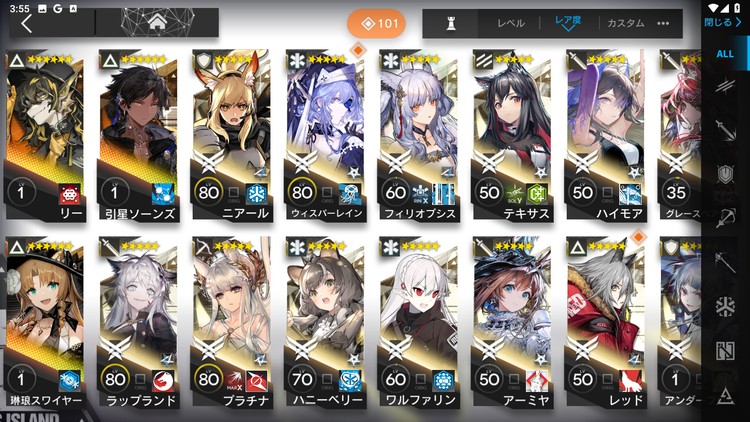This screenshot has width=750, height=422.
Task: Filter by Defender shield class icon
Action: pyautogui.click(x=725, y=174)
